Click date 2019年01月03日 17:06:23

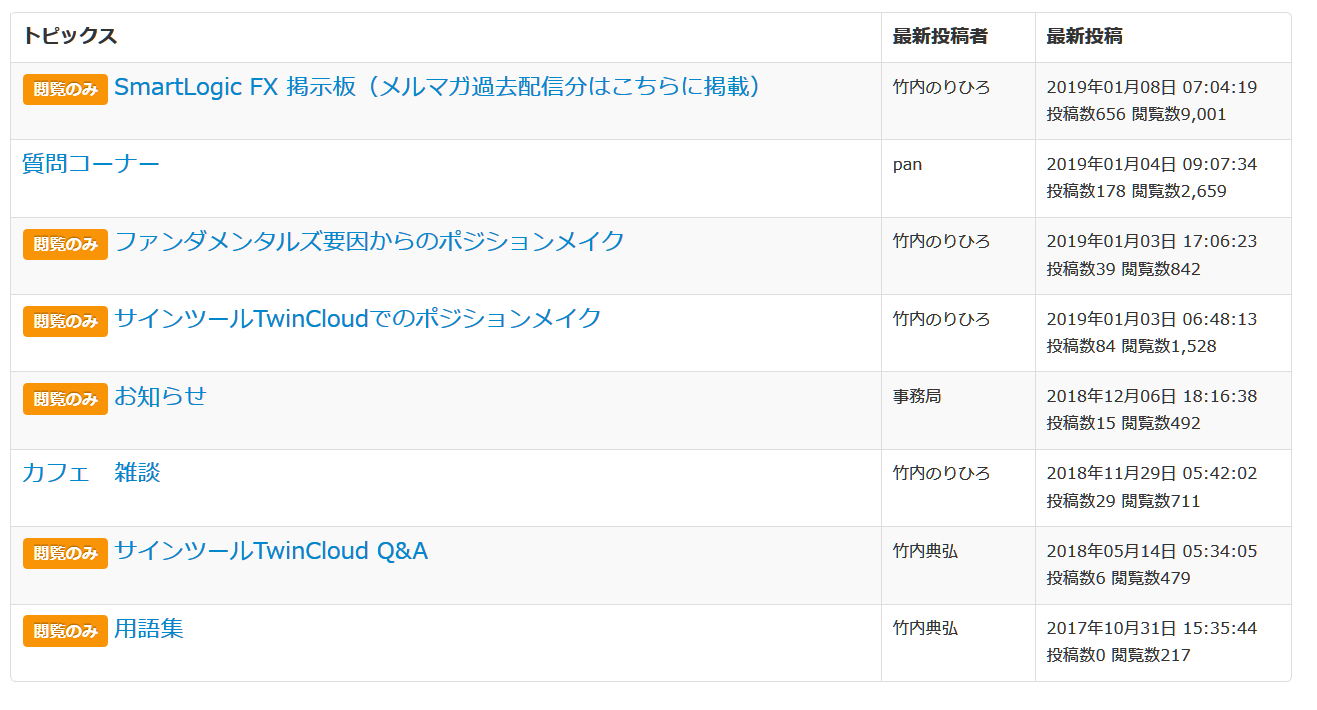click(x=1152, y=241)
